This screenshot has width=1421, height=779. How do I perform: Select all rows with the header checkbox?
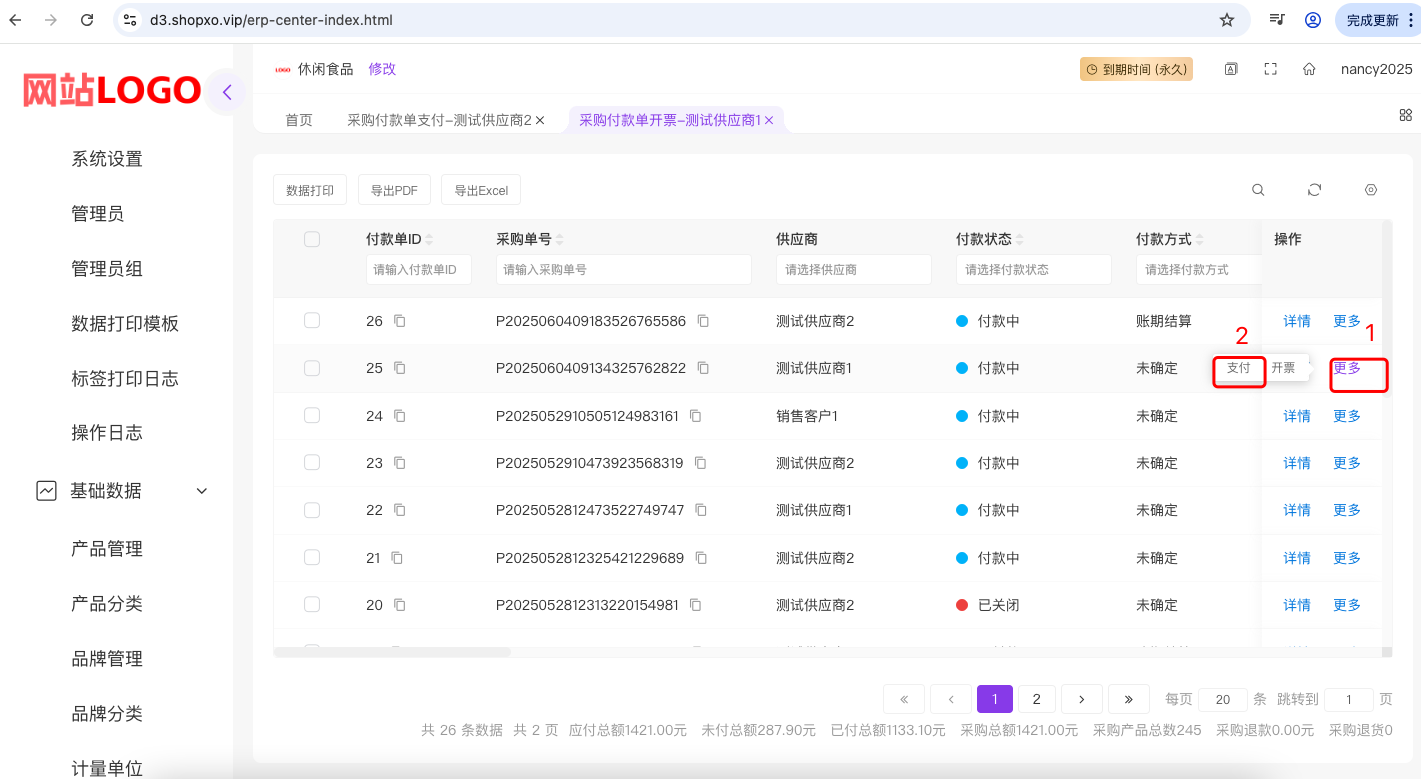pyautogui.click(x=312, y=239)
